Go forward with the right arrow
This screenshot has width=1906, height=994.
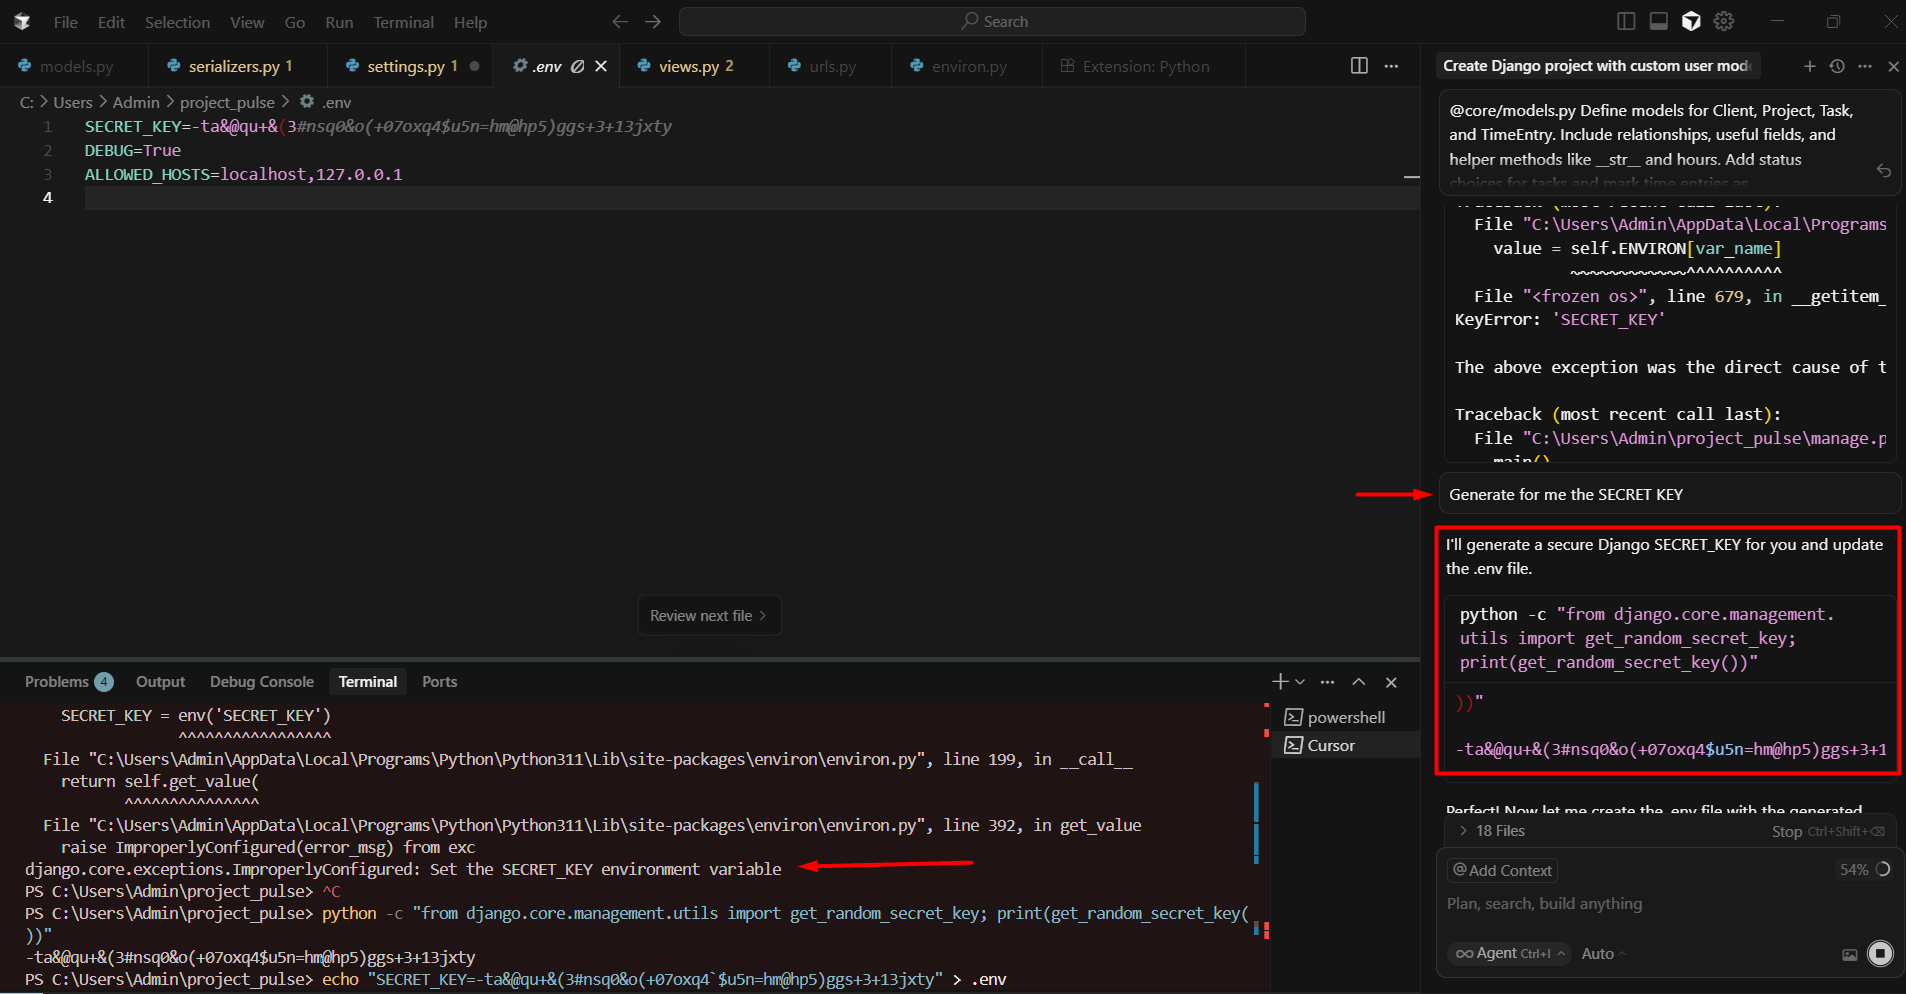click(x=653, y=21)
